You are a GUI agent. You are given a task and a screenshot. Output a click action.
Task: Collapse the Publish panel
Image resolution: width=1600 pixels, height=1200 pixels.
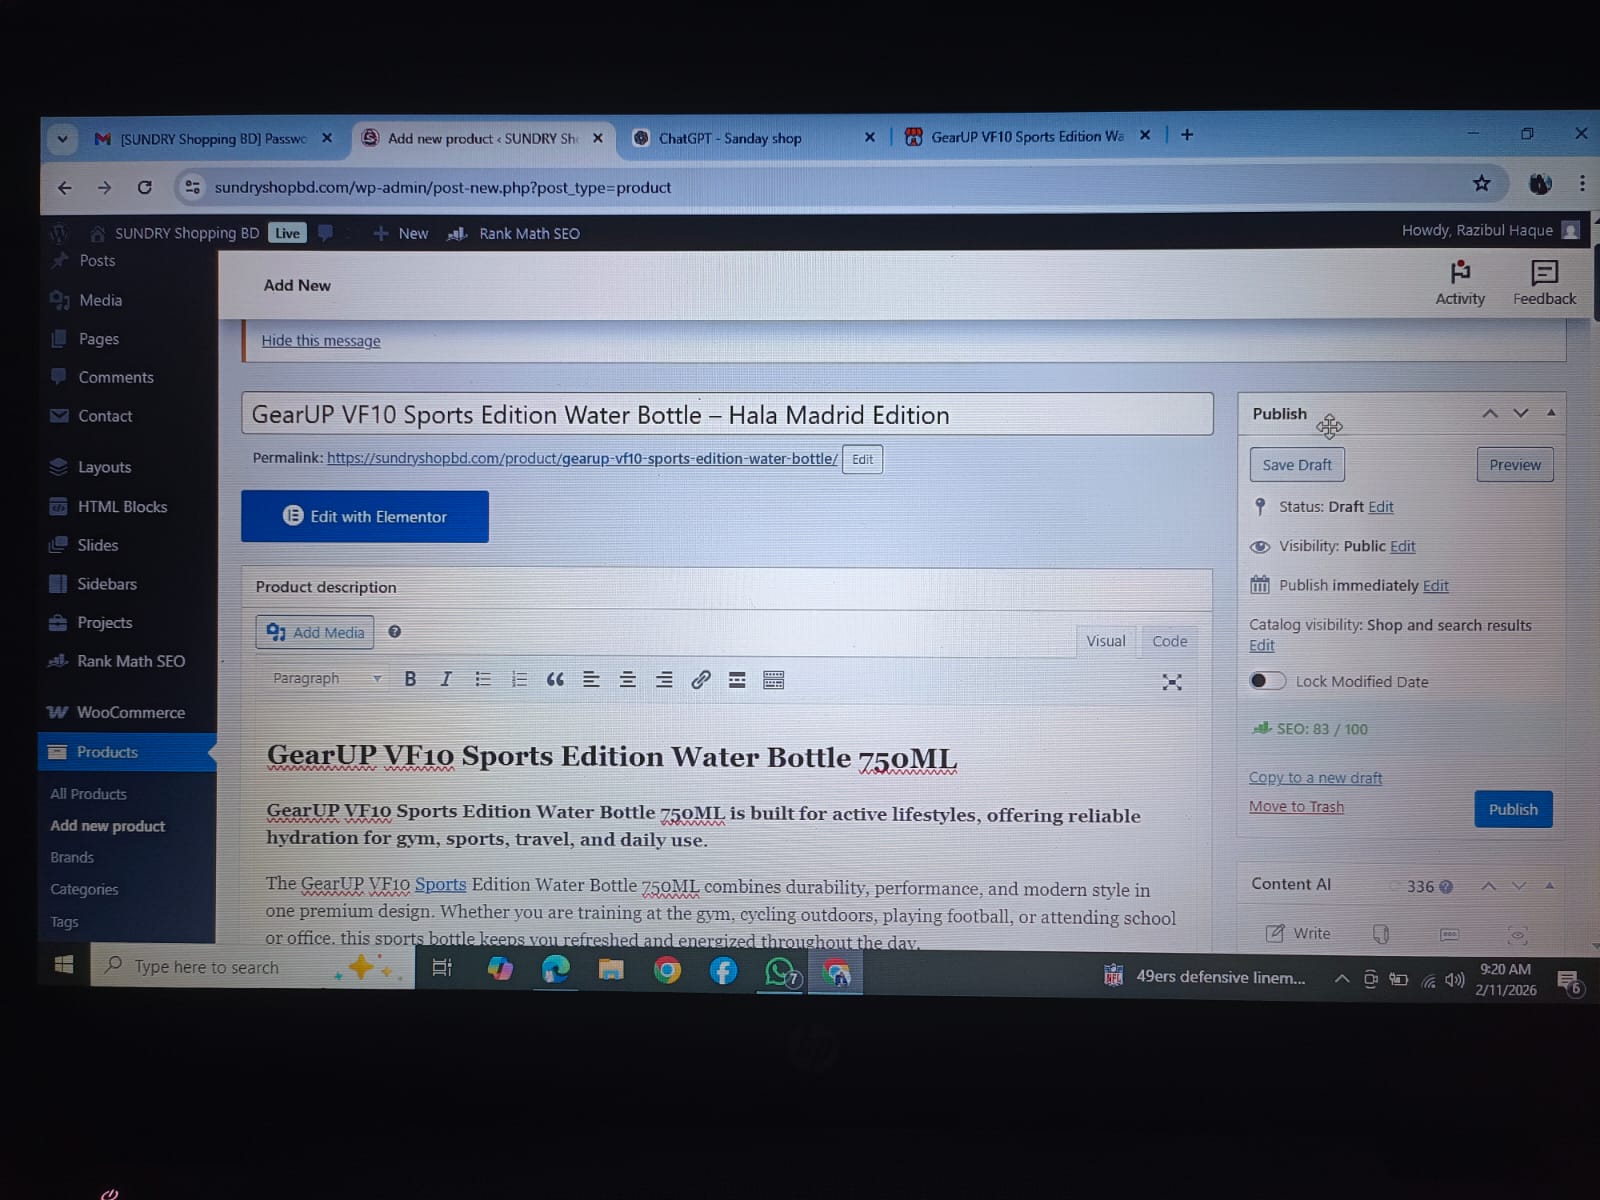pos(1550,412)
